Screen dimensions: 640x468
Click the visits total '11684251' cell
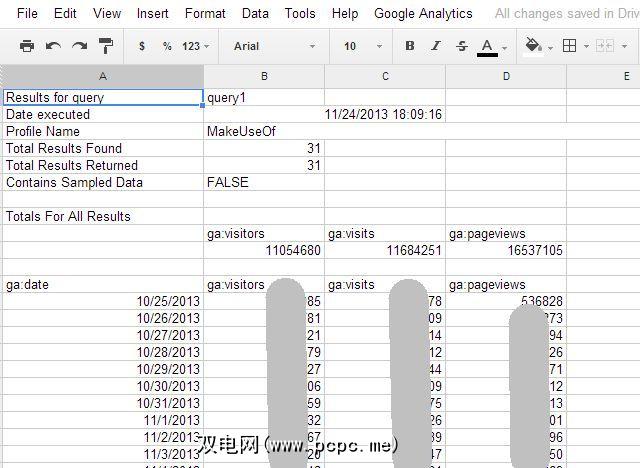[x=385, y=250]
